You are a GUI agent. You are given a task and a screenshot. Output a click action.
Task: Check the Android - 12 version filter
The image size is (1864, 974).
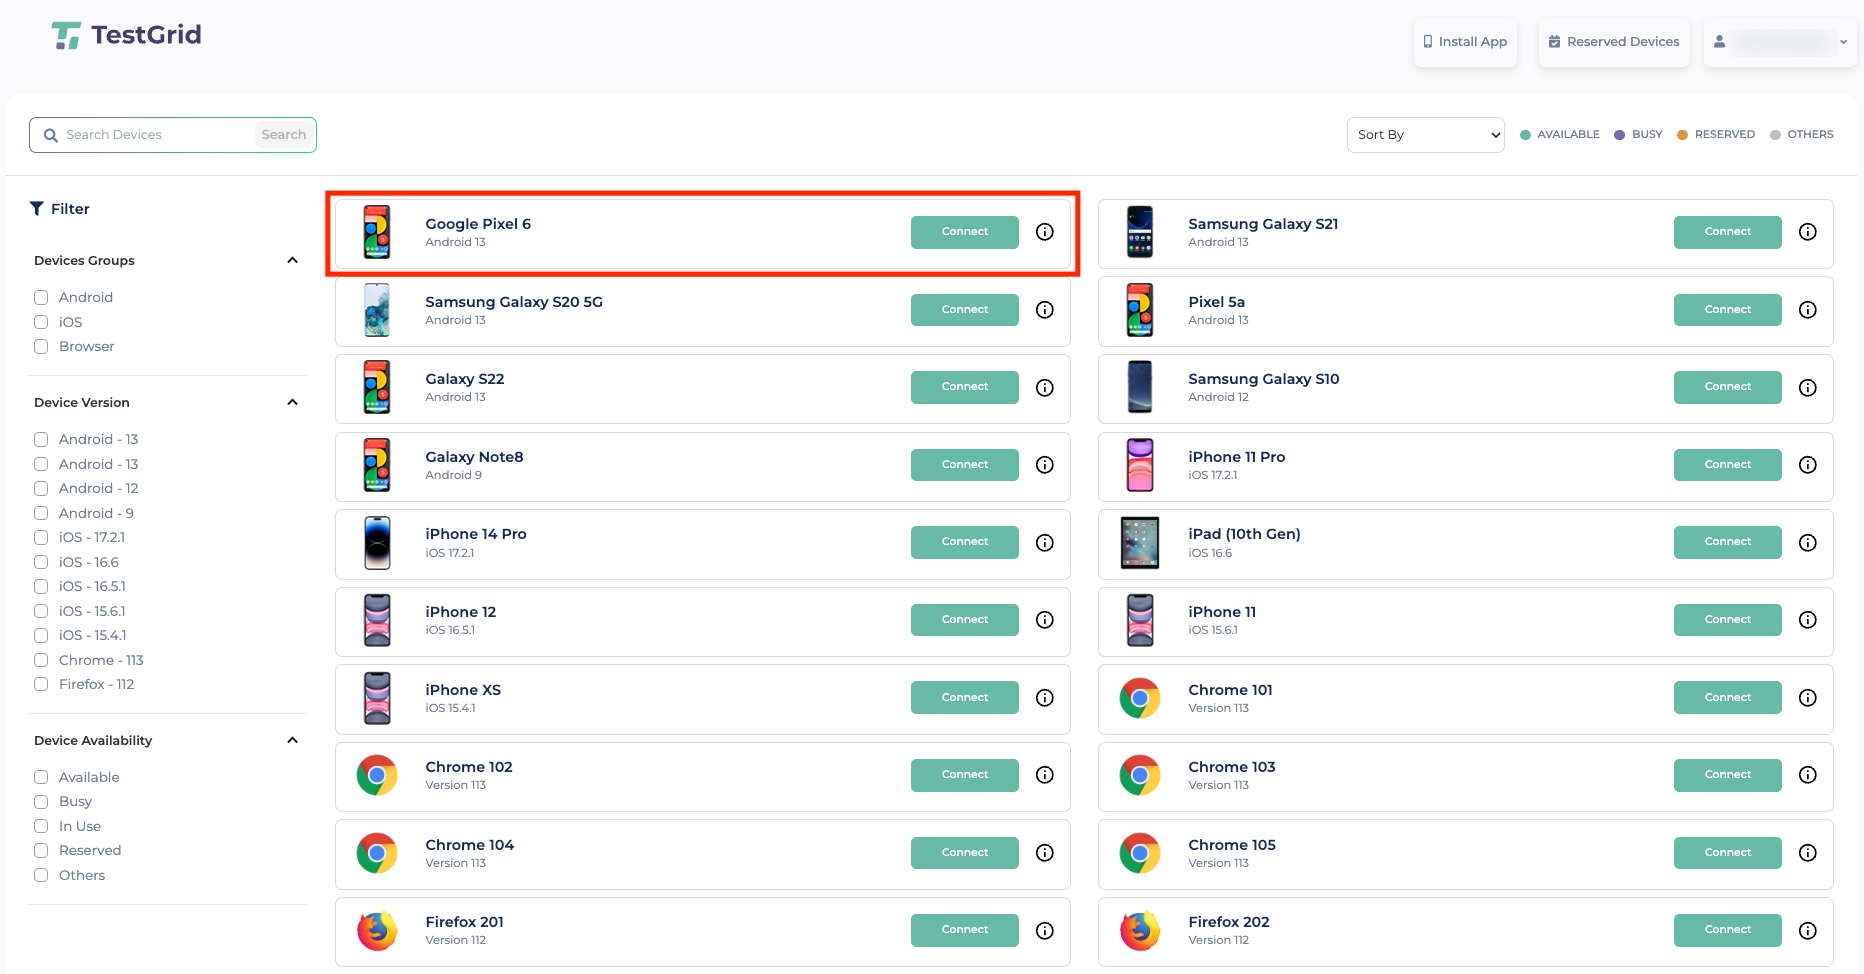point(41,488)
